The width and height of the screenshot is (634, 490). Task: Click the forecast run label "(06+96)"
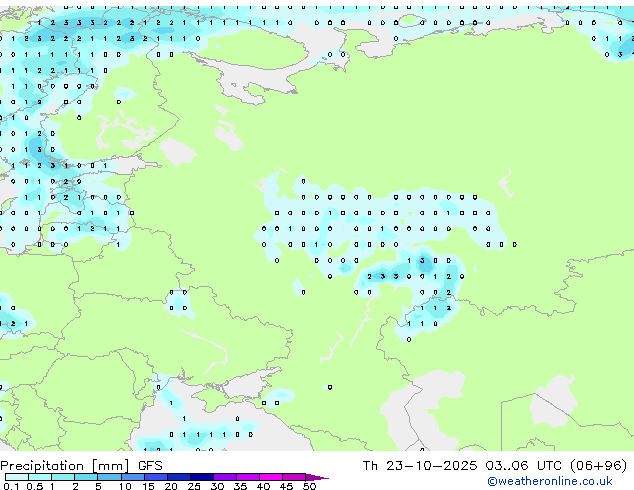pos(598,466)
